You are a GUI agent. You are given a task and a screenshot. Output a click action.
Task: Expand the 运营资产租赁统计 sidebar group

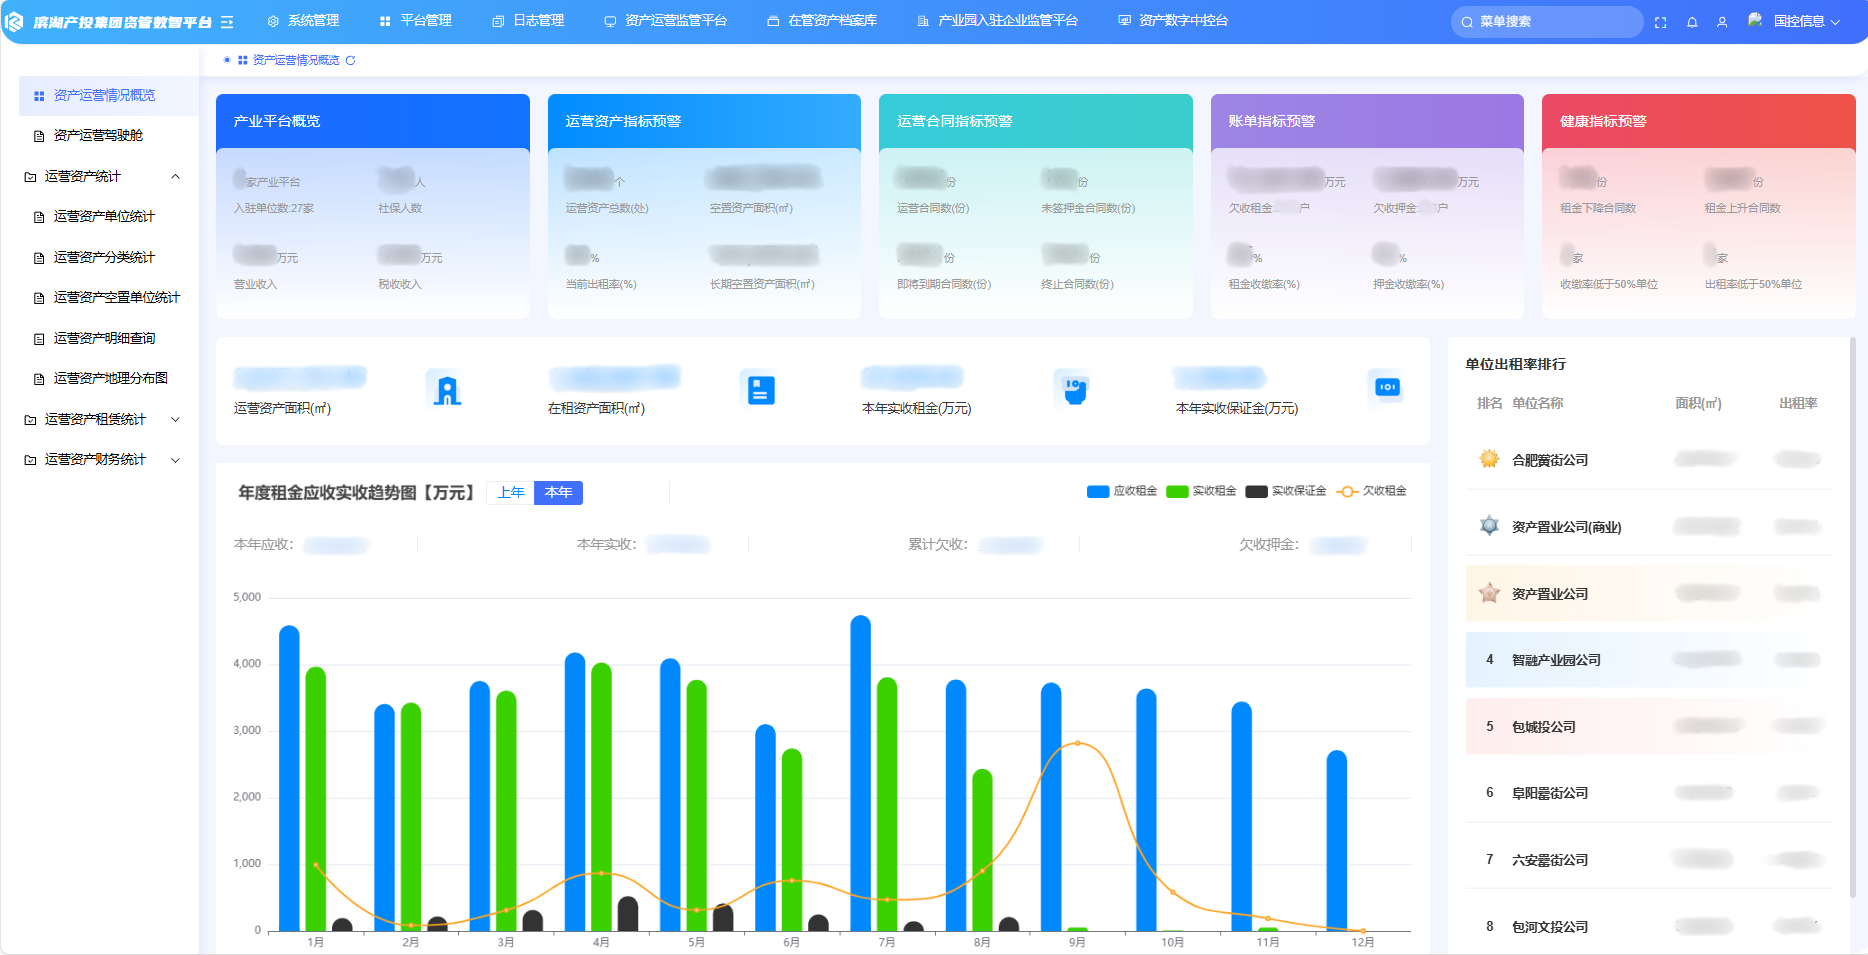pos(176,420)
